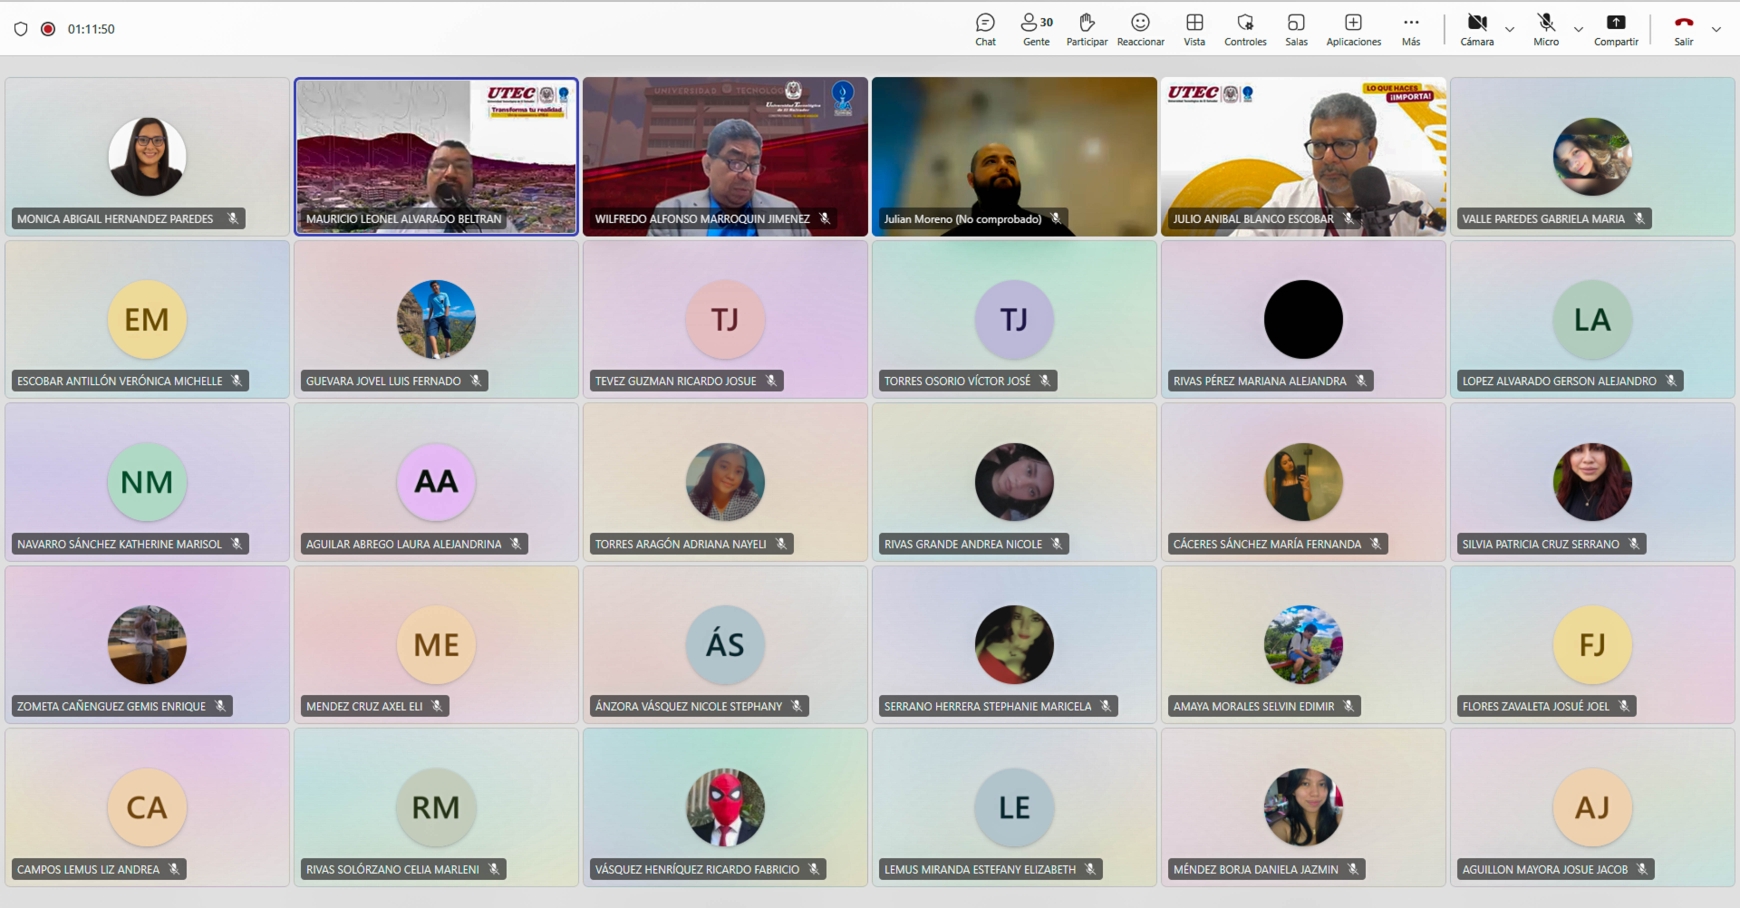The width and height of the screenshot is (1740, 908).
Task: Open the Aplicaciones panel
Action: [1353, 29]
